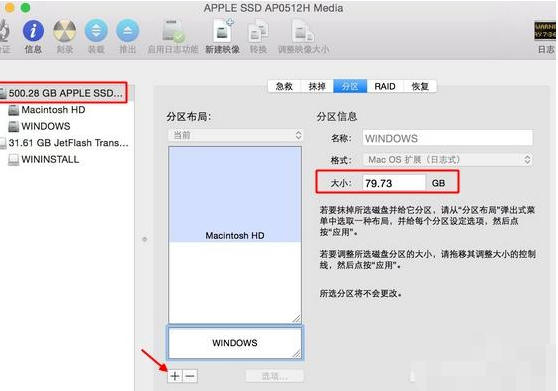Image resolution: width=558 pixels, height=391 pixels.
Task: Click the Macintosh HD partition resize handle
Action: pyautogui.click(x=296, y=318)
